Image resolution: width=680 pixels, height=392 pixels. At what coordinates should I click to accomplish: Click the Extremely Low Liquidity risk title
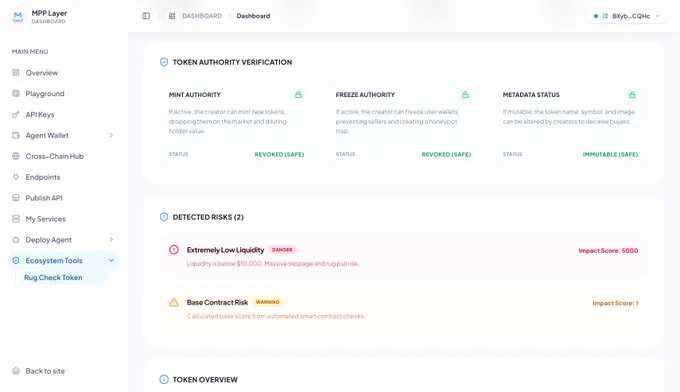tap(225, 250)
